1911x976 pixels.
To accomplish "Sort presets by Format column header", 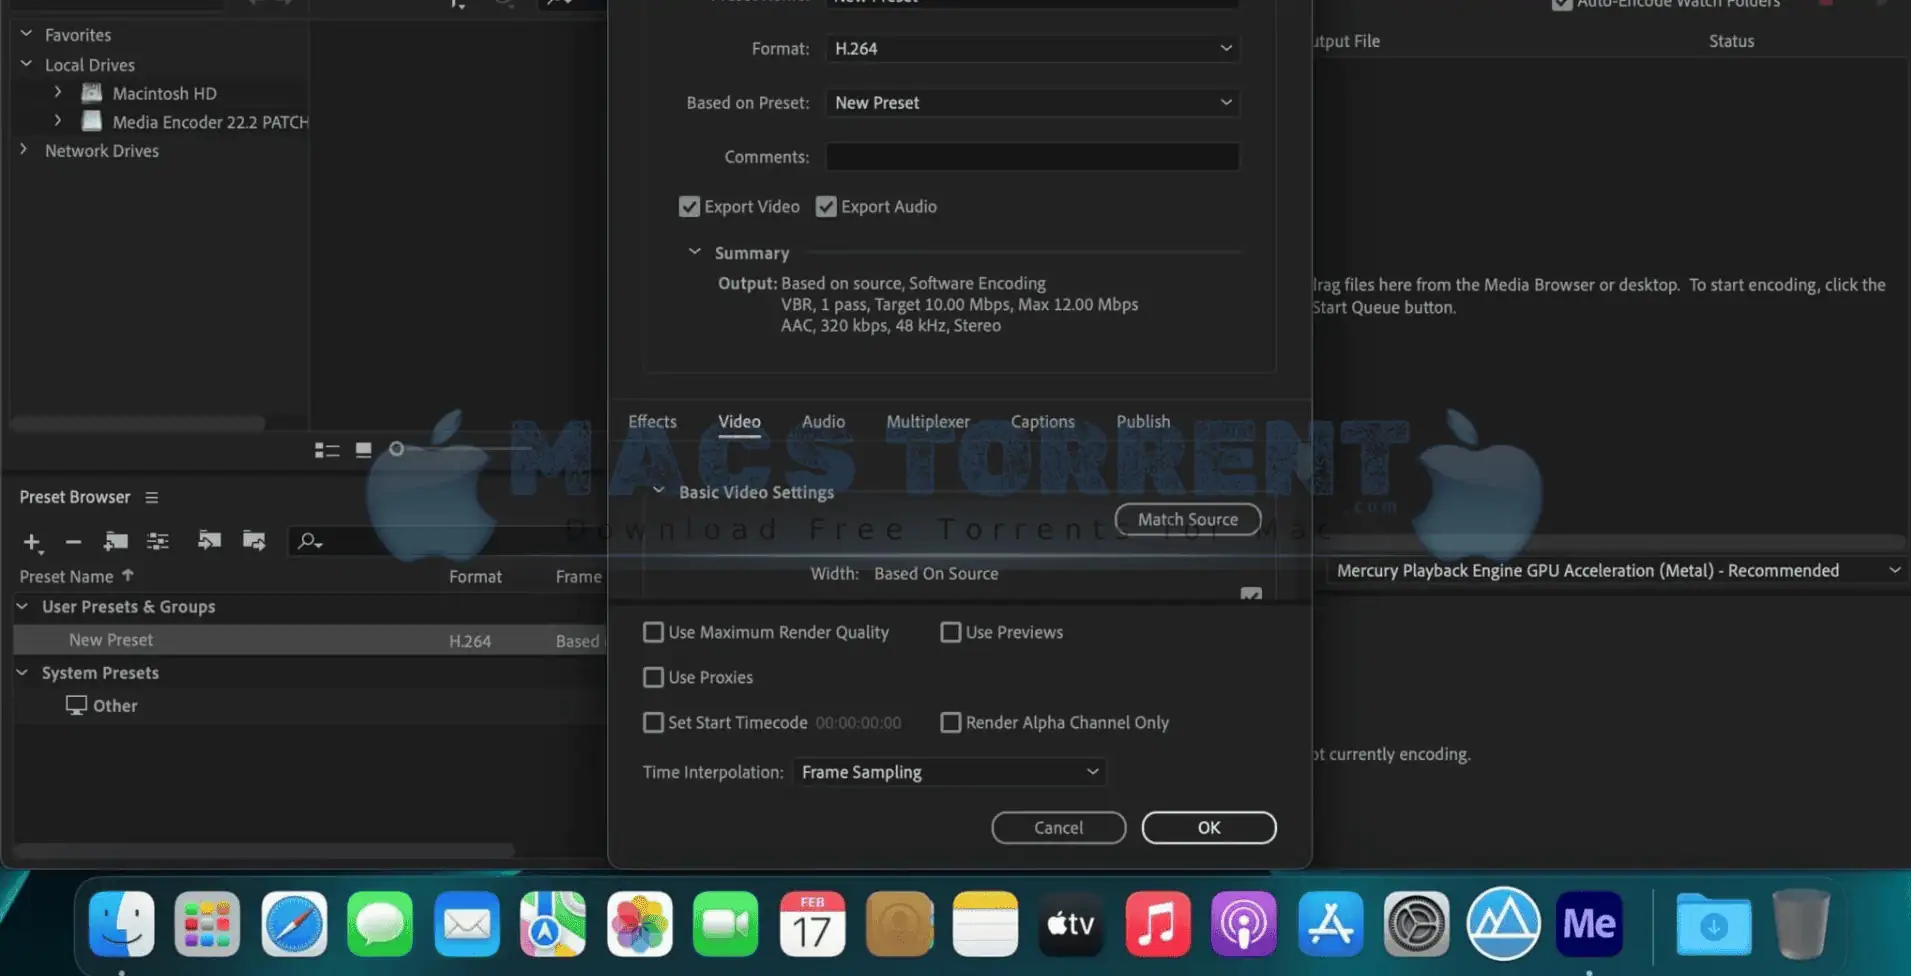I will 475,576.
